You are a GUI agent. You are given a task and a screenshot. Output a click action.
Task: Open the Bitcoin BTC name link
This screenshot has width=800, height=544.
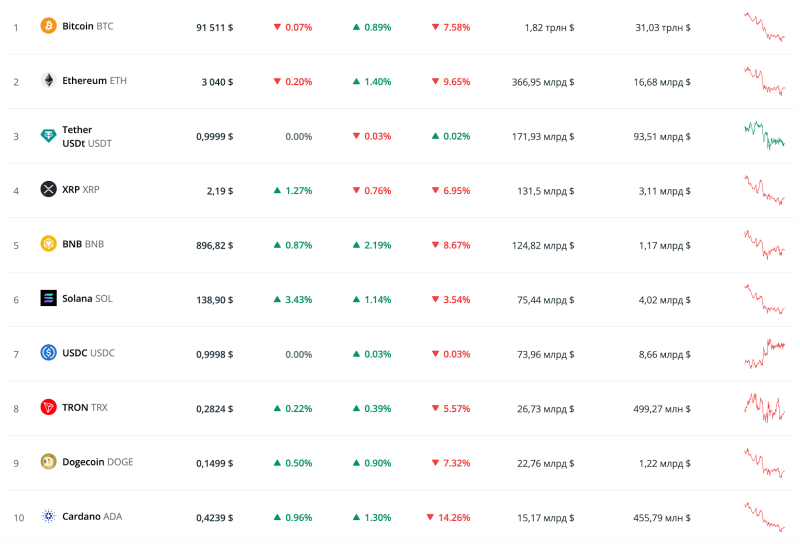(88, 26)
